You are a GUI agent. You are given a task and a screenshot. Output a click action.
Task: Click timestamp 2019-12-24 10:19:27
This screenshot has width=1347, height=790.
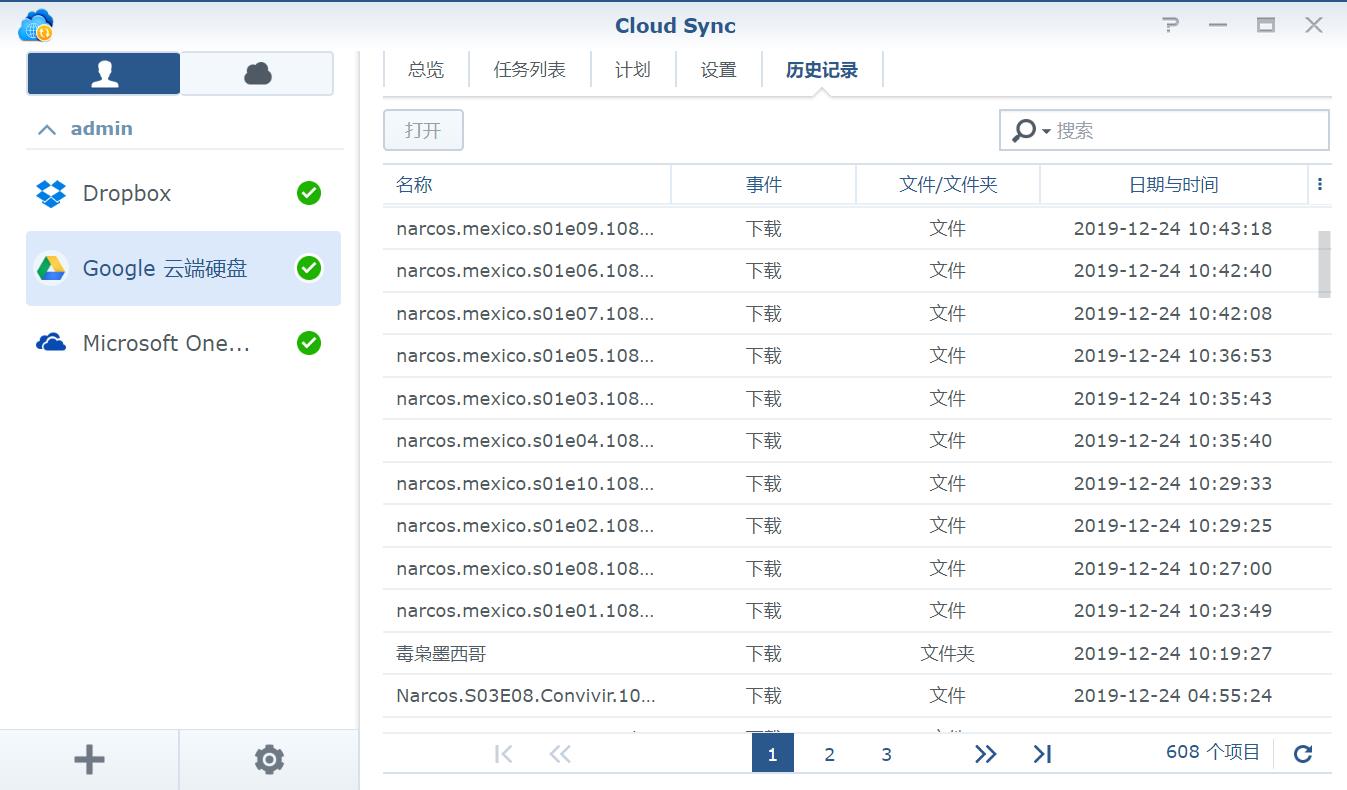(x=1173, y=653)
